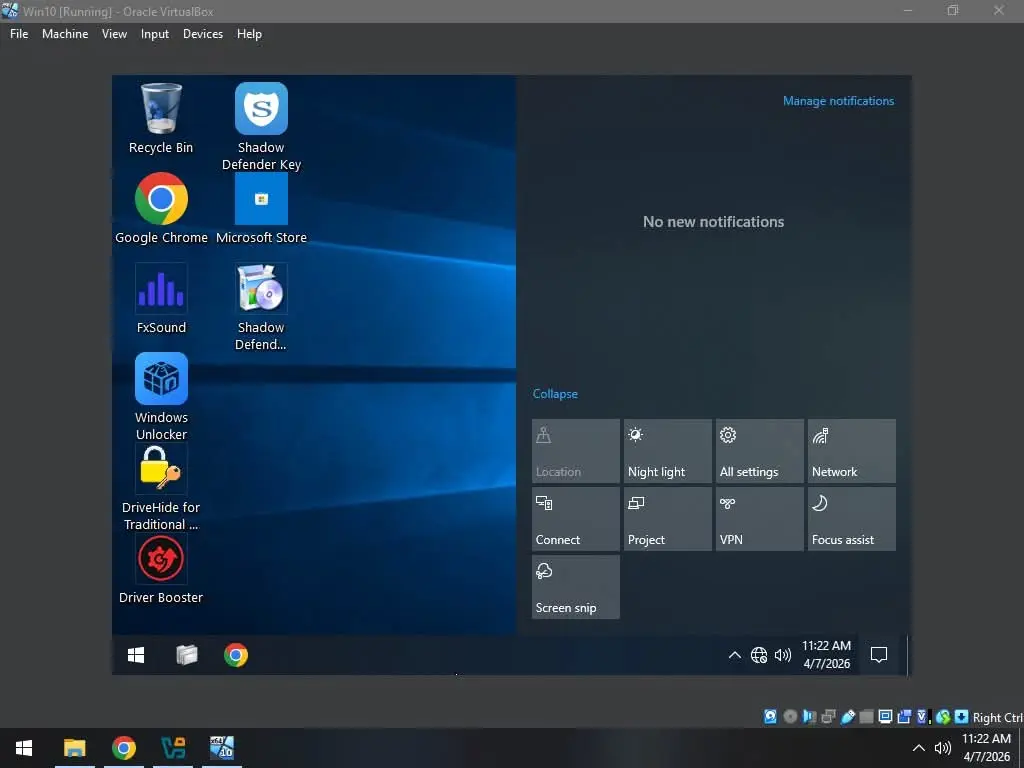Click VirtualBox recording status indicator
This screenshot has width=1024, height=768.
click(x=904, y=716)
